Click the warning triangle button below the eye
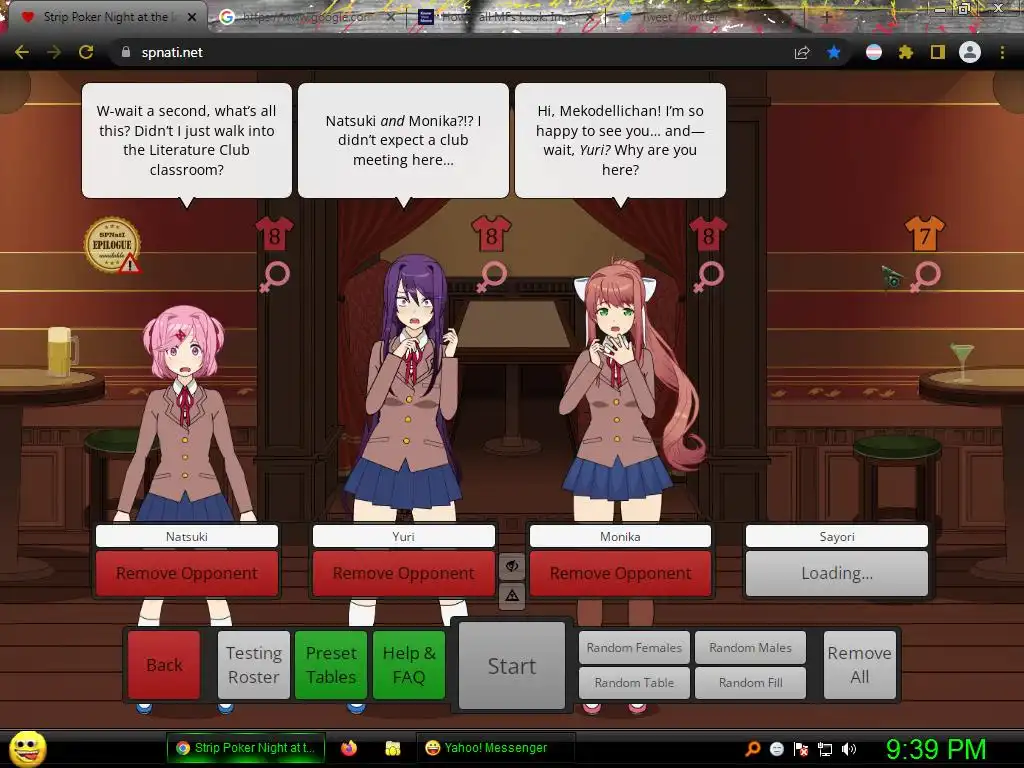The width and height of the screenshot is (1024, 768). pos(512,596)
